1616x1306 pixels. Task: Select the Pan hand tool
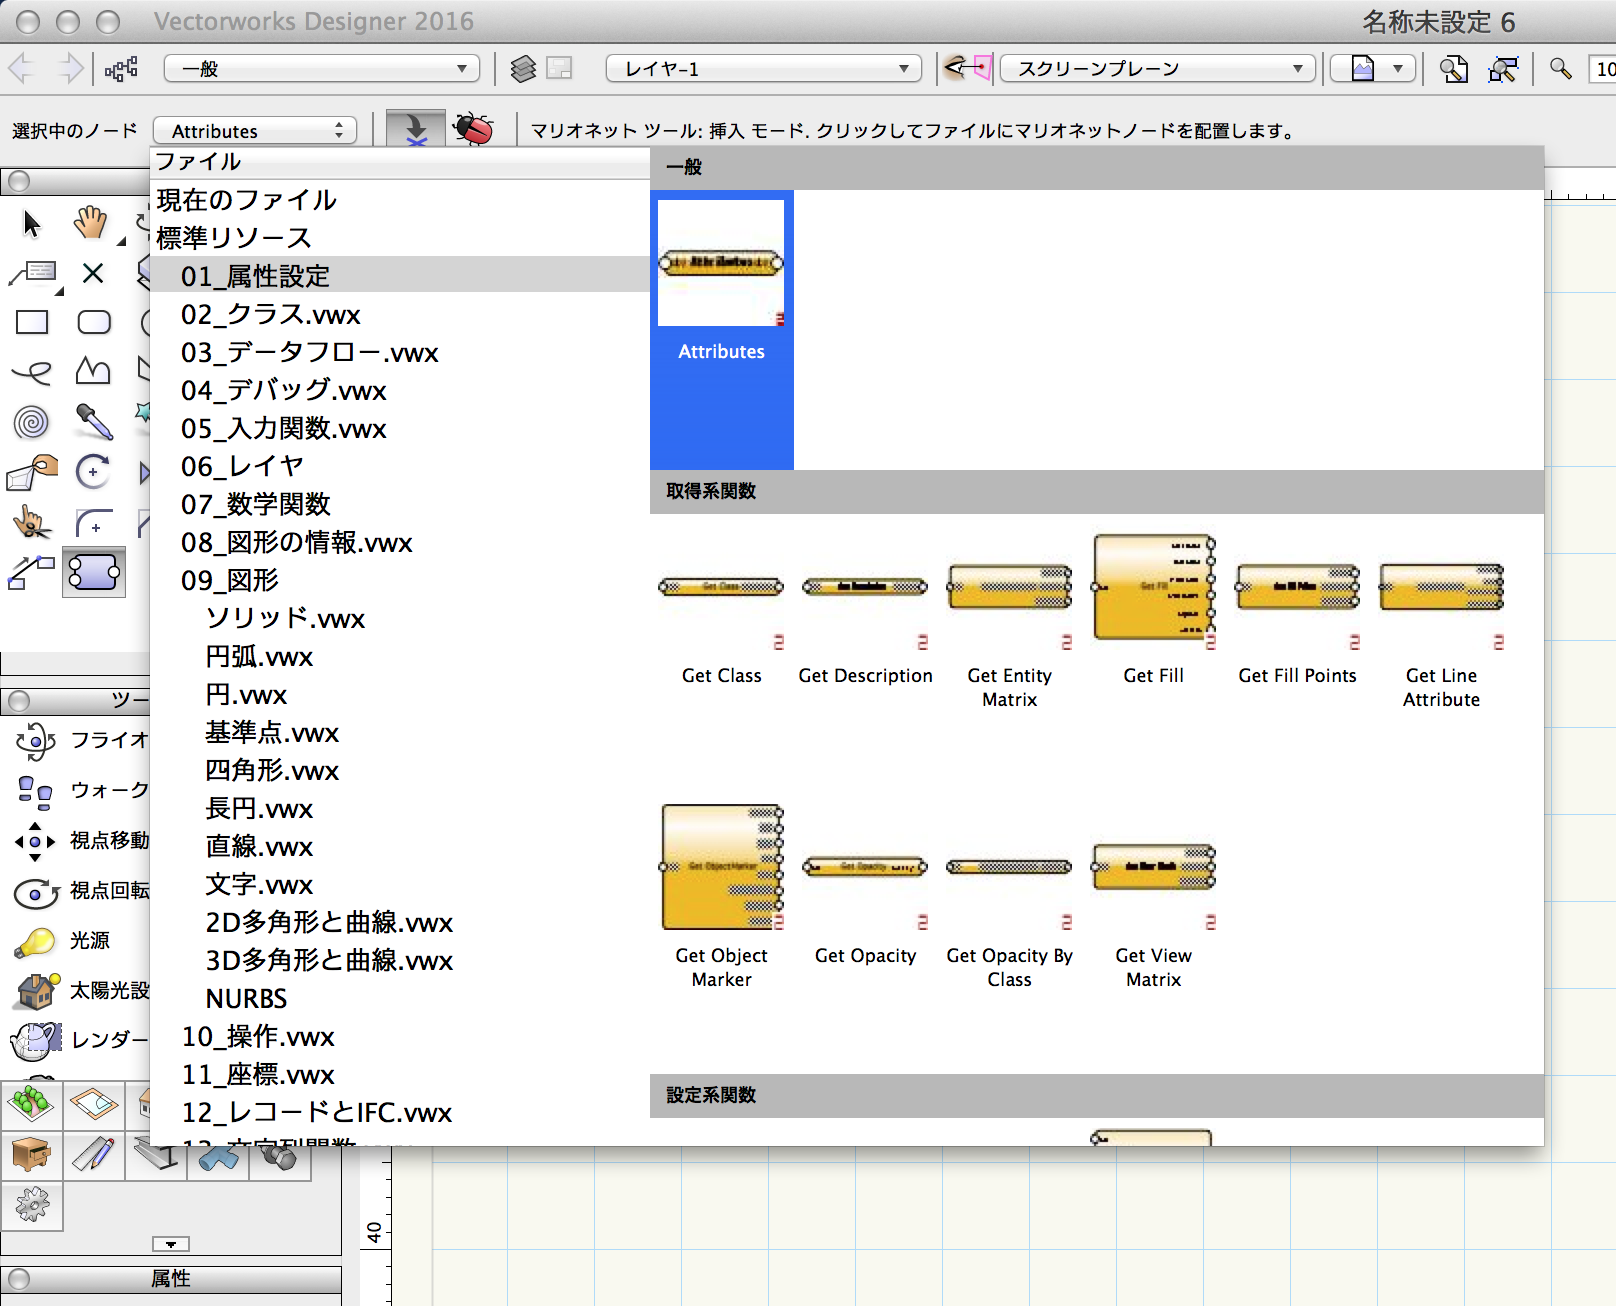tap(91, 222)
